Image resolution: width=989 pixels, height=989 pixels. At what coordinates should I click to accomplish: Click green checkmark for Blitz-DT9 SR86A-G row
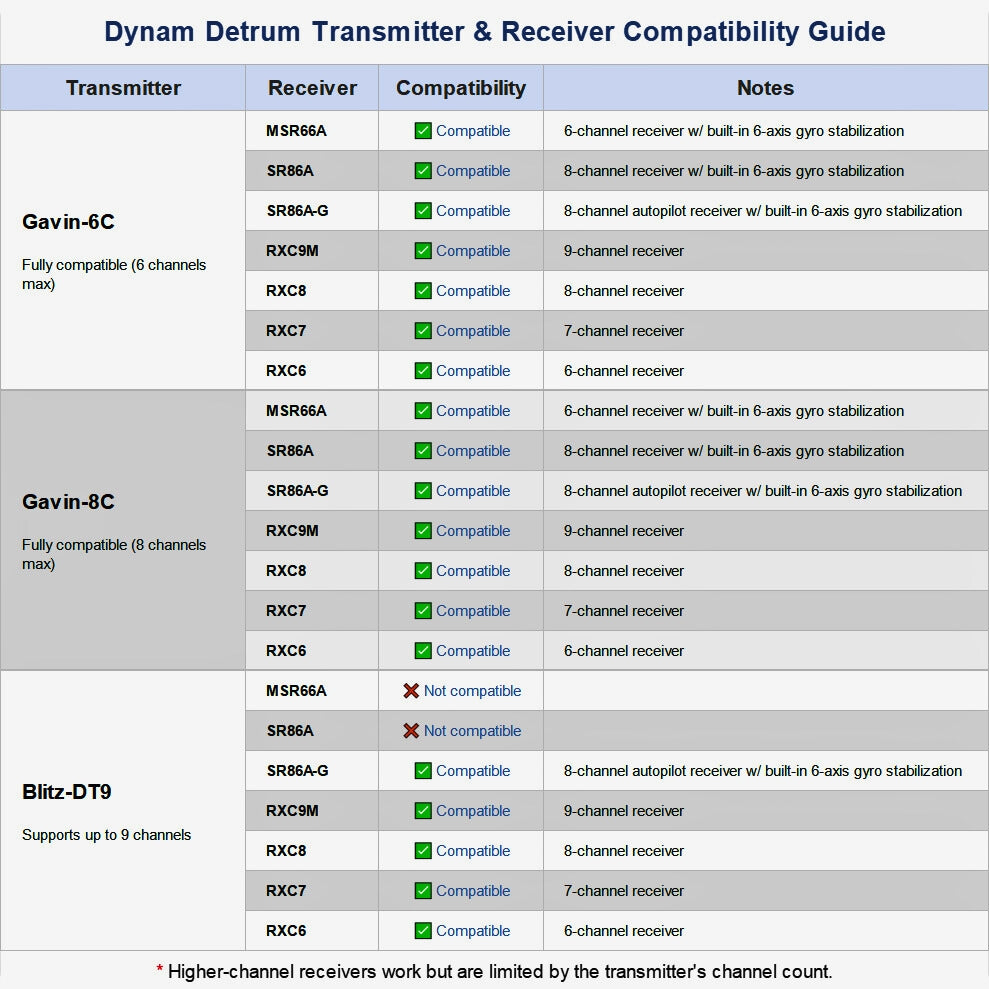click(x=423, y=771)
